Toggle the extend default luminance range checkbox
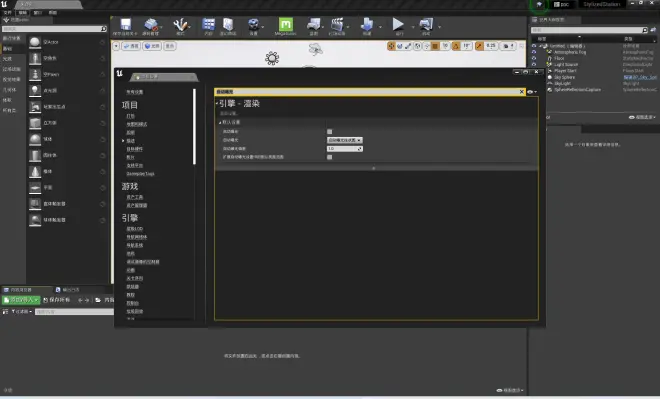This screenshot has width=660, height=399. click(330, 157)
